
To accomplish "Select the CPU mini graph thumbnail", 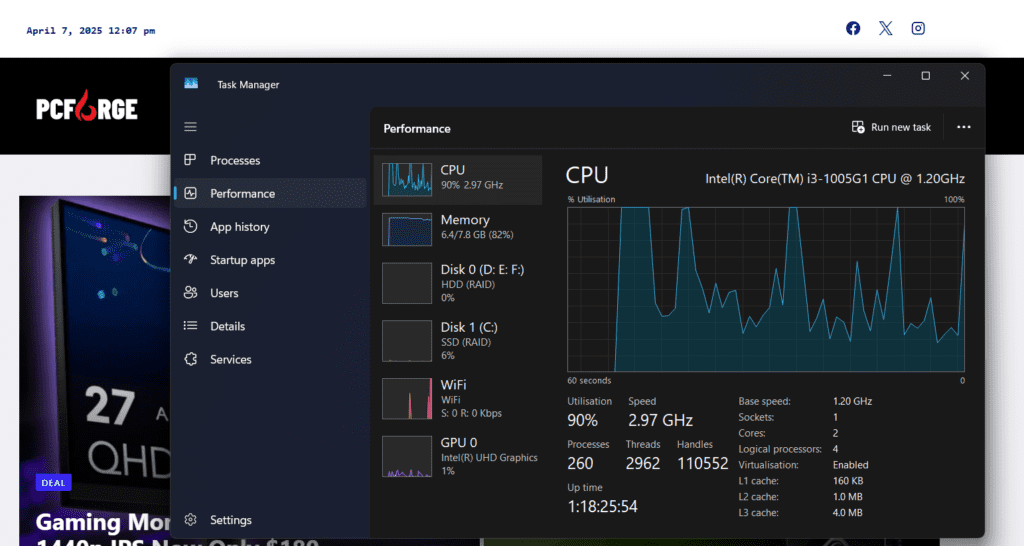I will 407,180.
